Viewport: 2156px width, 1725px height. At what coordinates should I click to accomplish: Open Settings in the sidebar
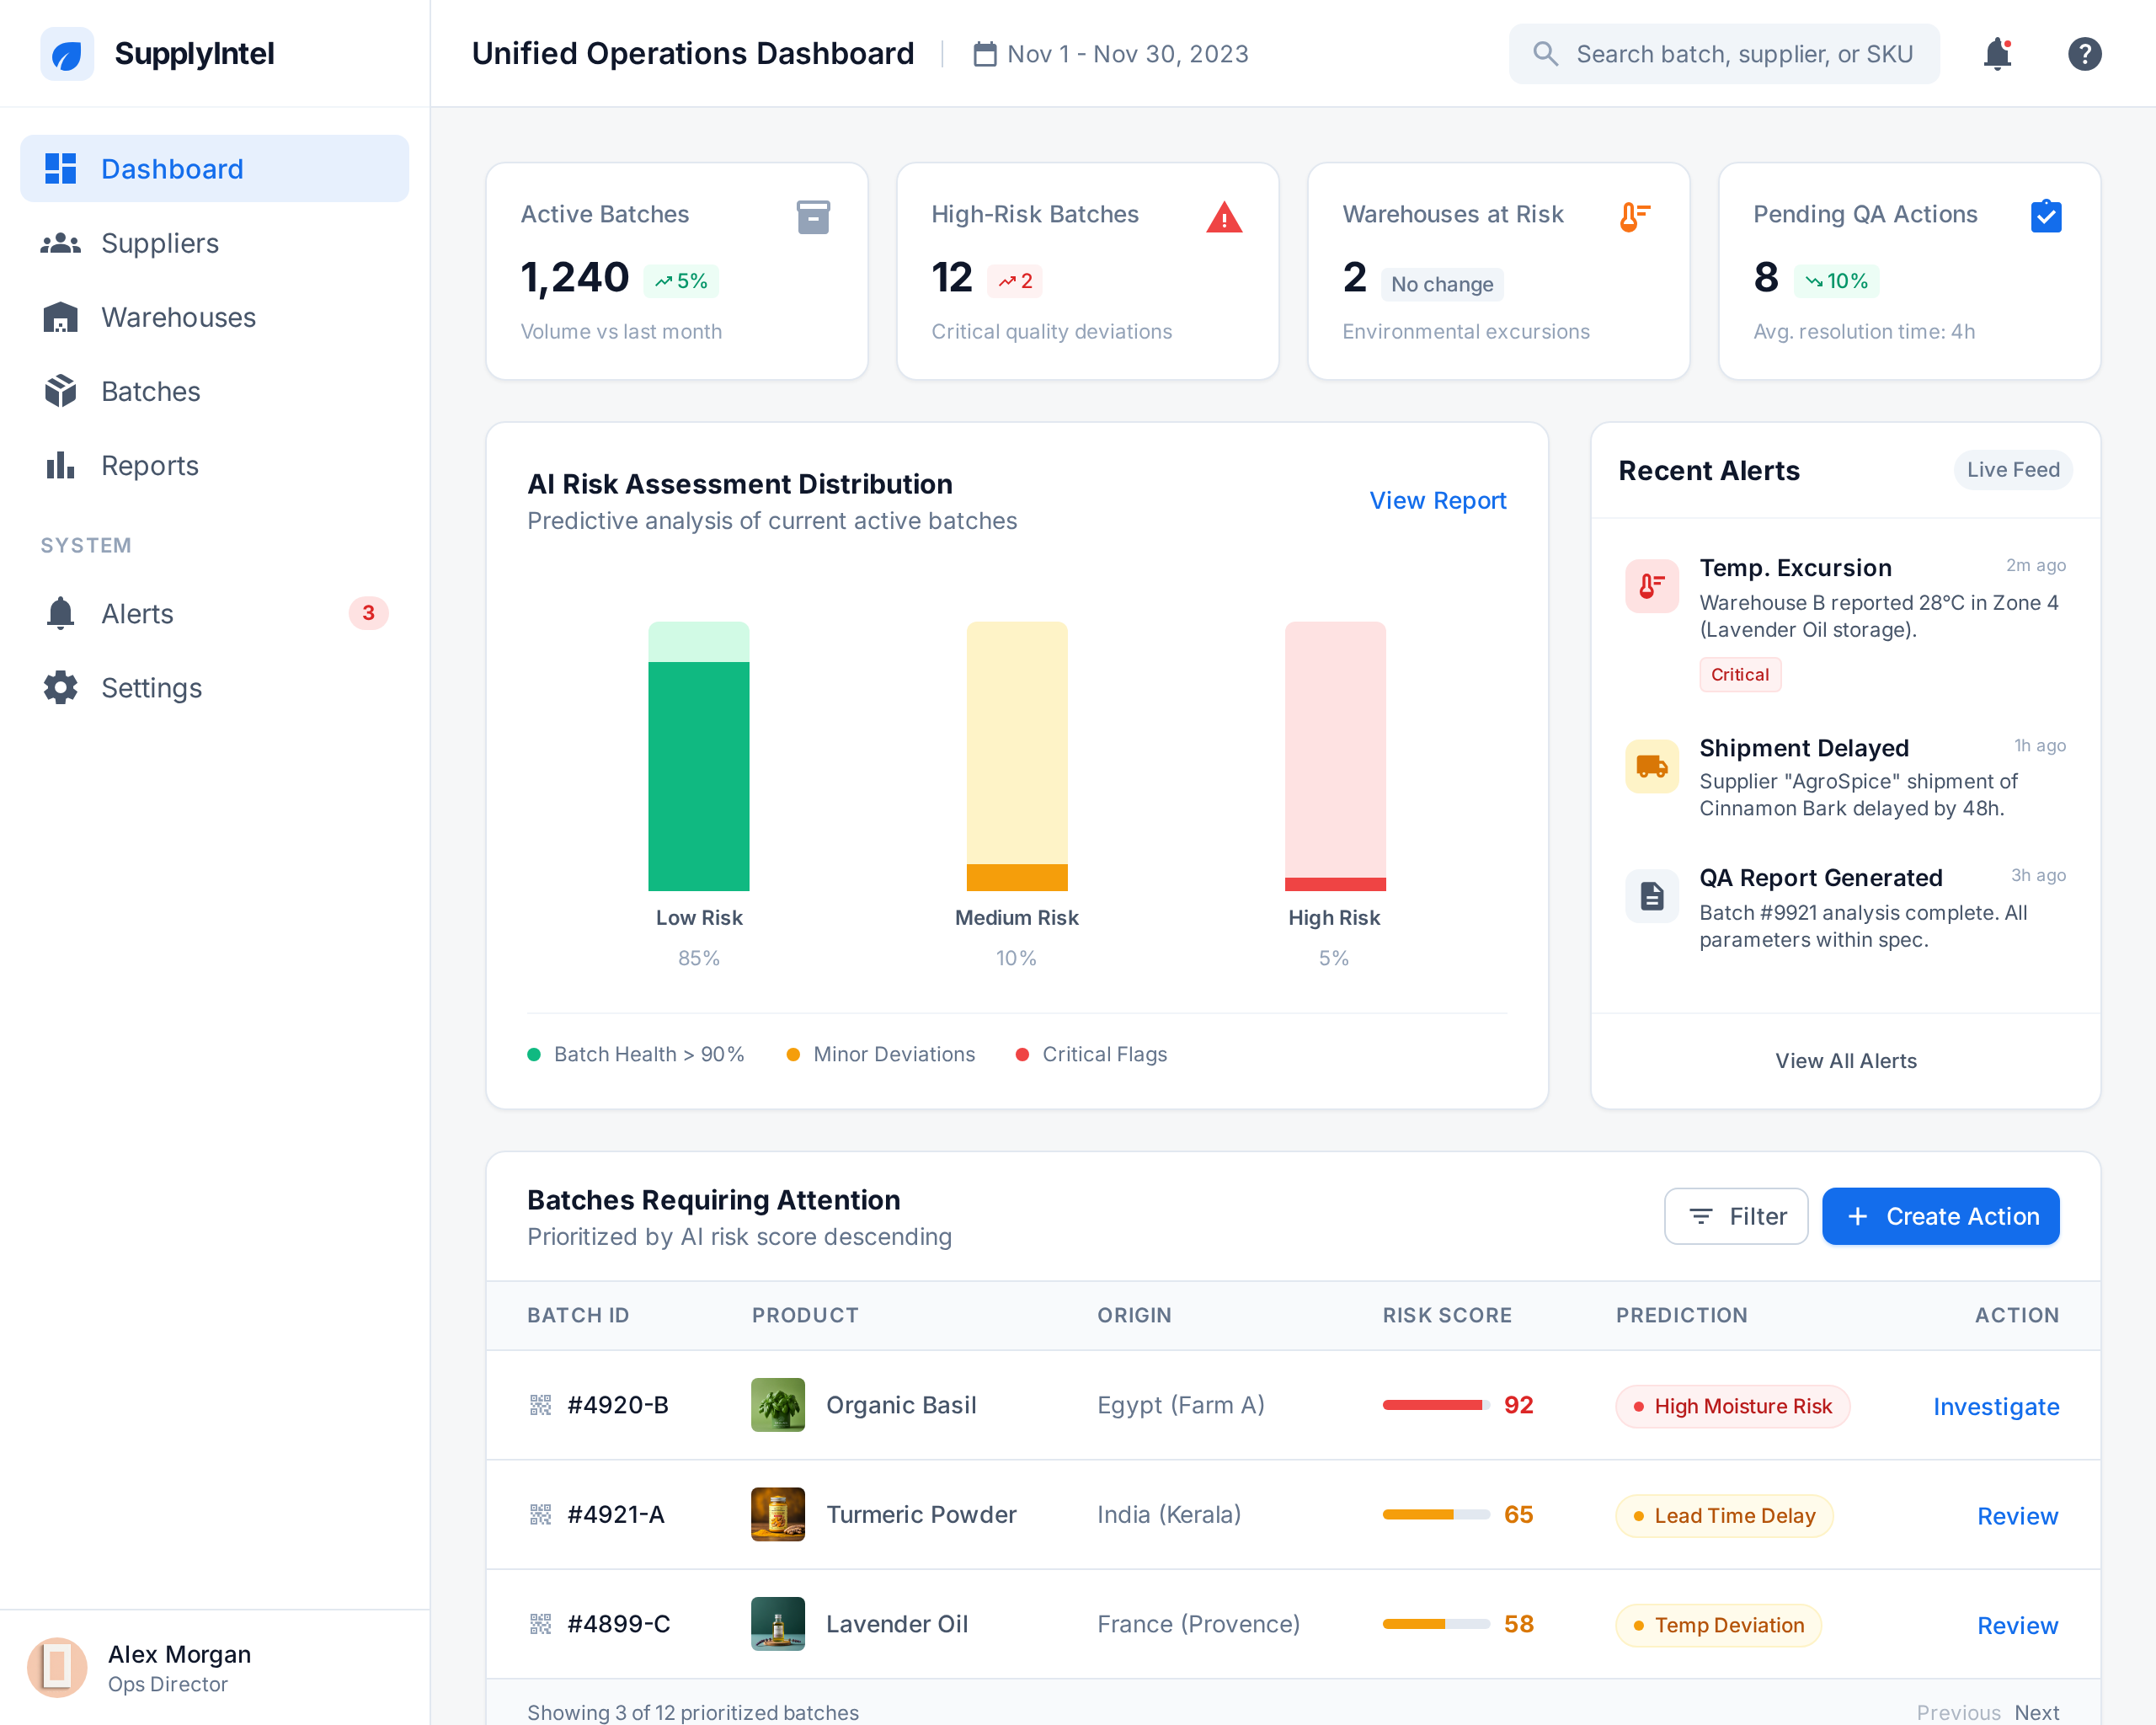(x=215, y=688)
